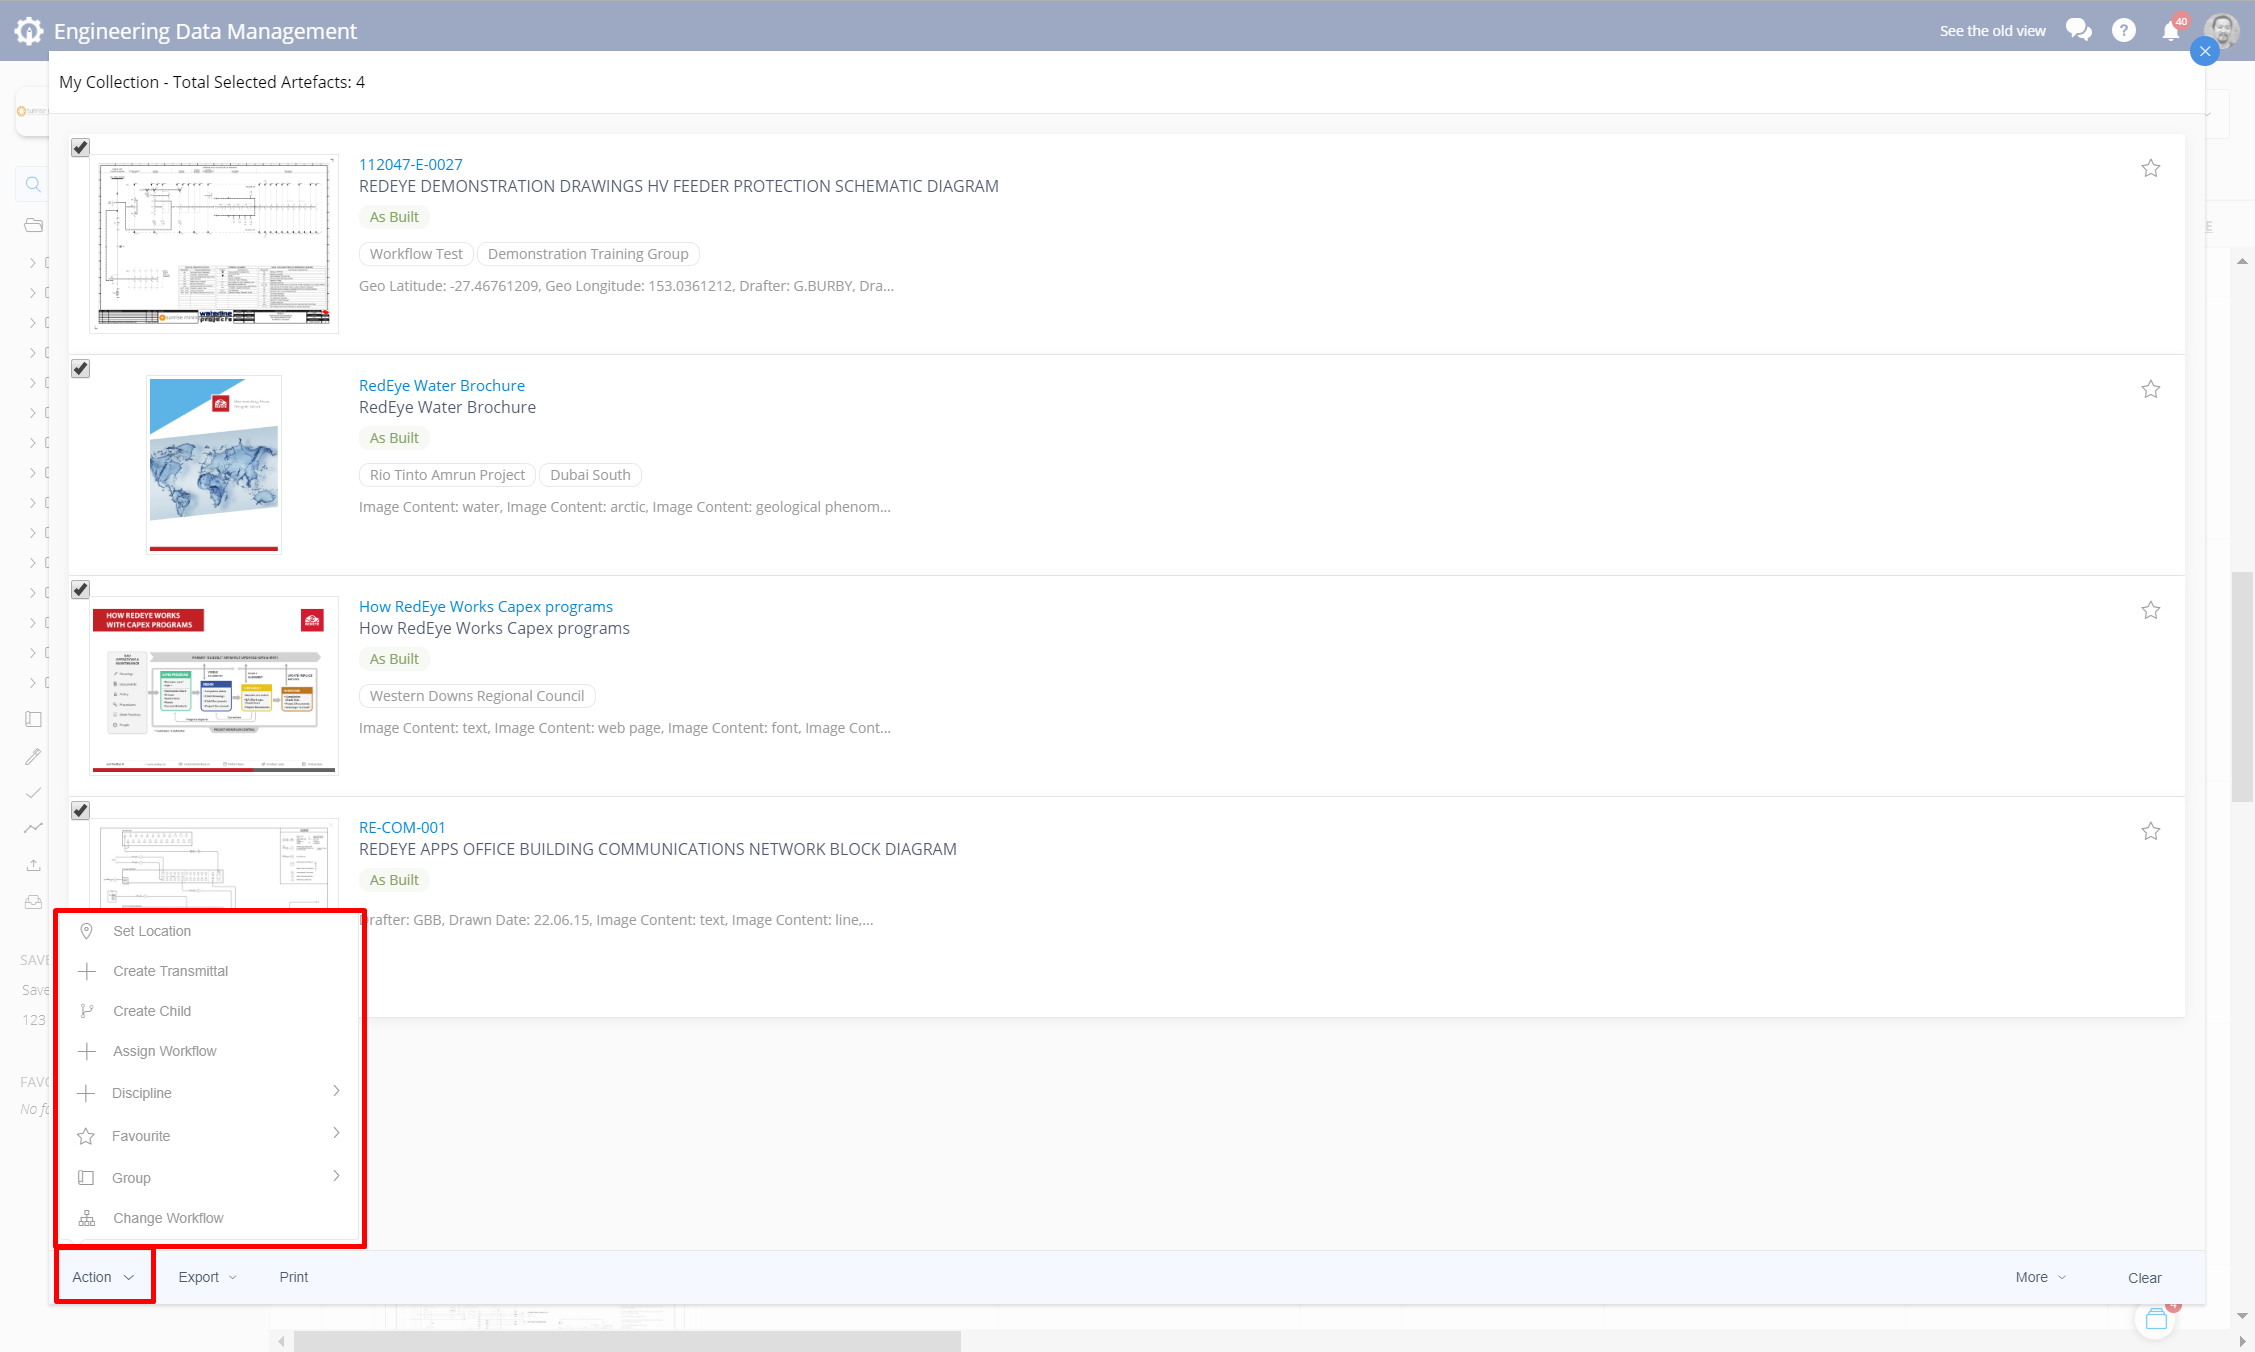Open the HV feeder schematic thumbnail

click(214, 244)
